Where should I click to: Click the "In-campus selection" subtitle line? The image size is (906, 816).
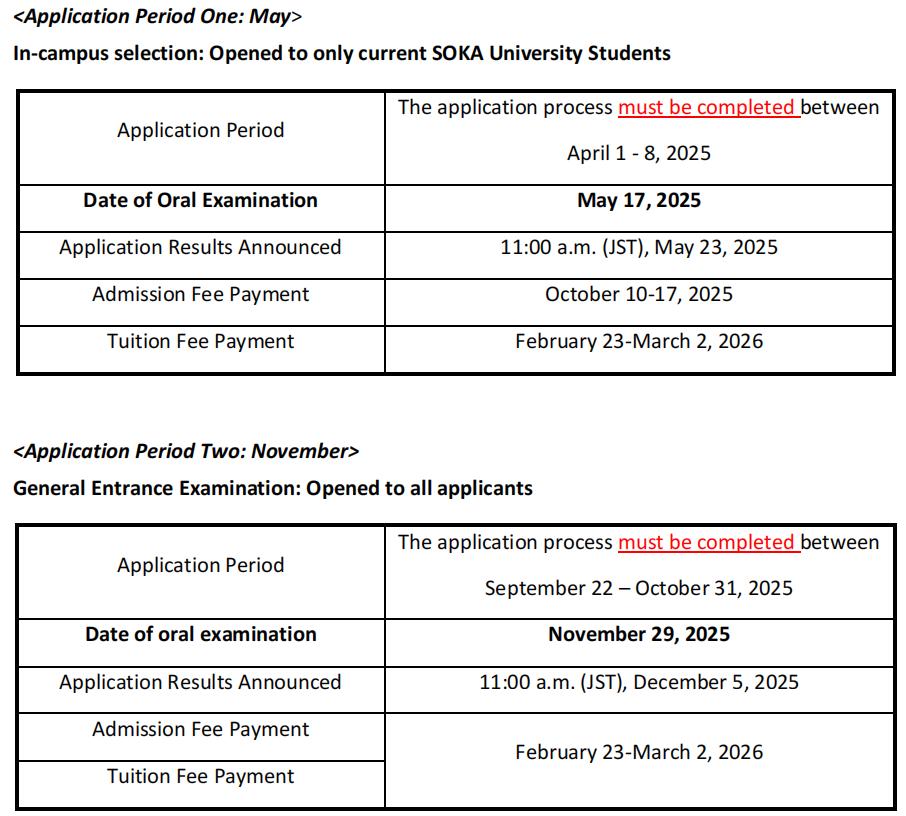341,53
